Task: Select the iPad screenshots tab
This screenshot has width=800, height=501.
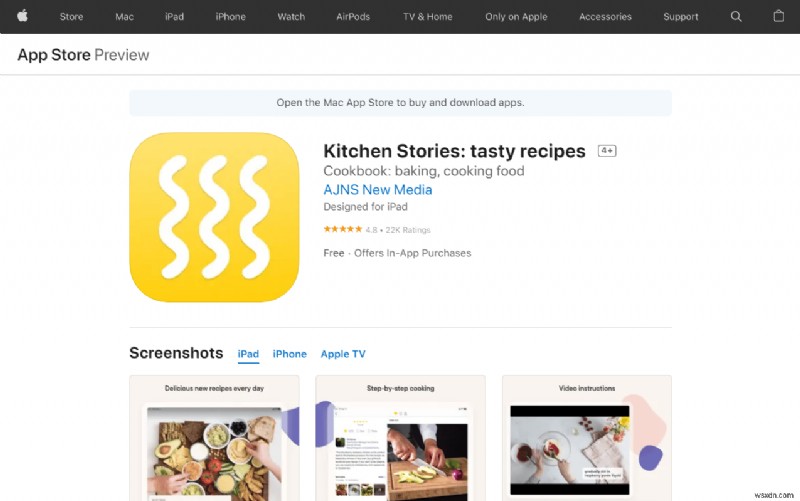Action: pos(248,354)
